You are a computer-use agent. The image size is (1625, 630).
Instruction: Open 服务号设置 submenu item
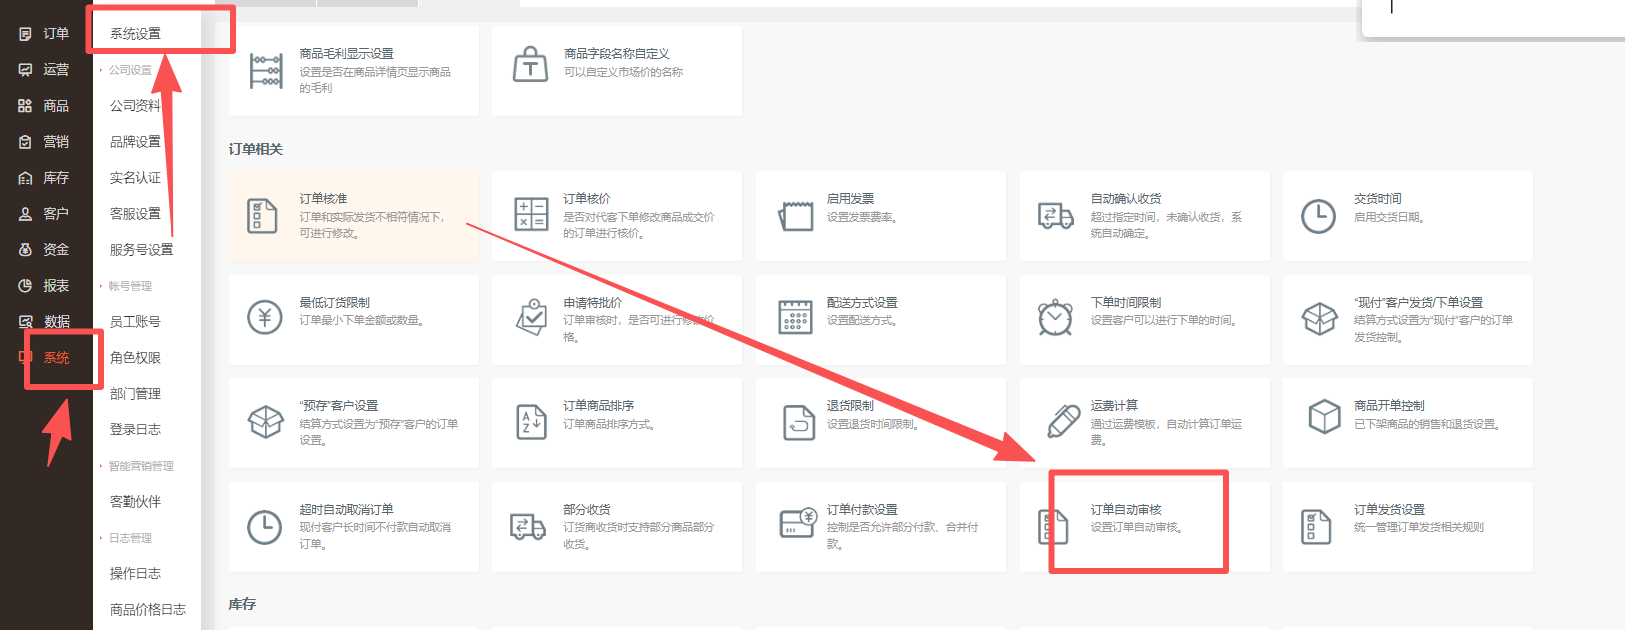(141, 250)
